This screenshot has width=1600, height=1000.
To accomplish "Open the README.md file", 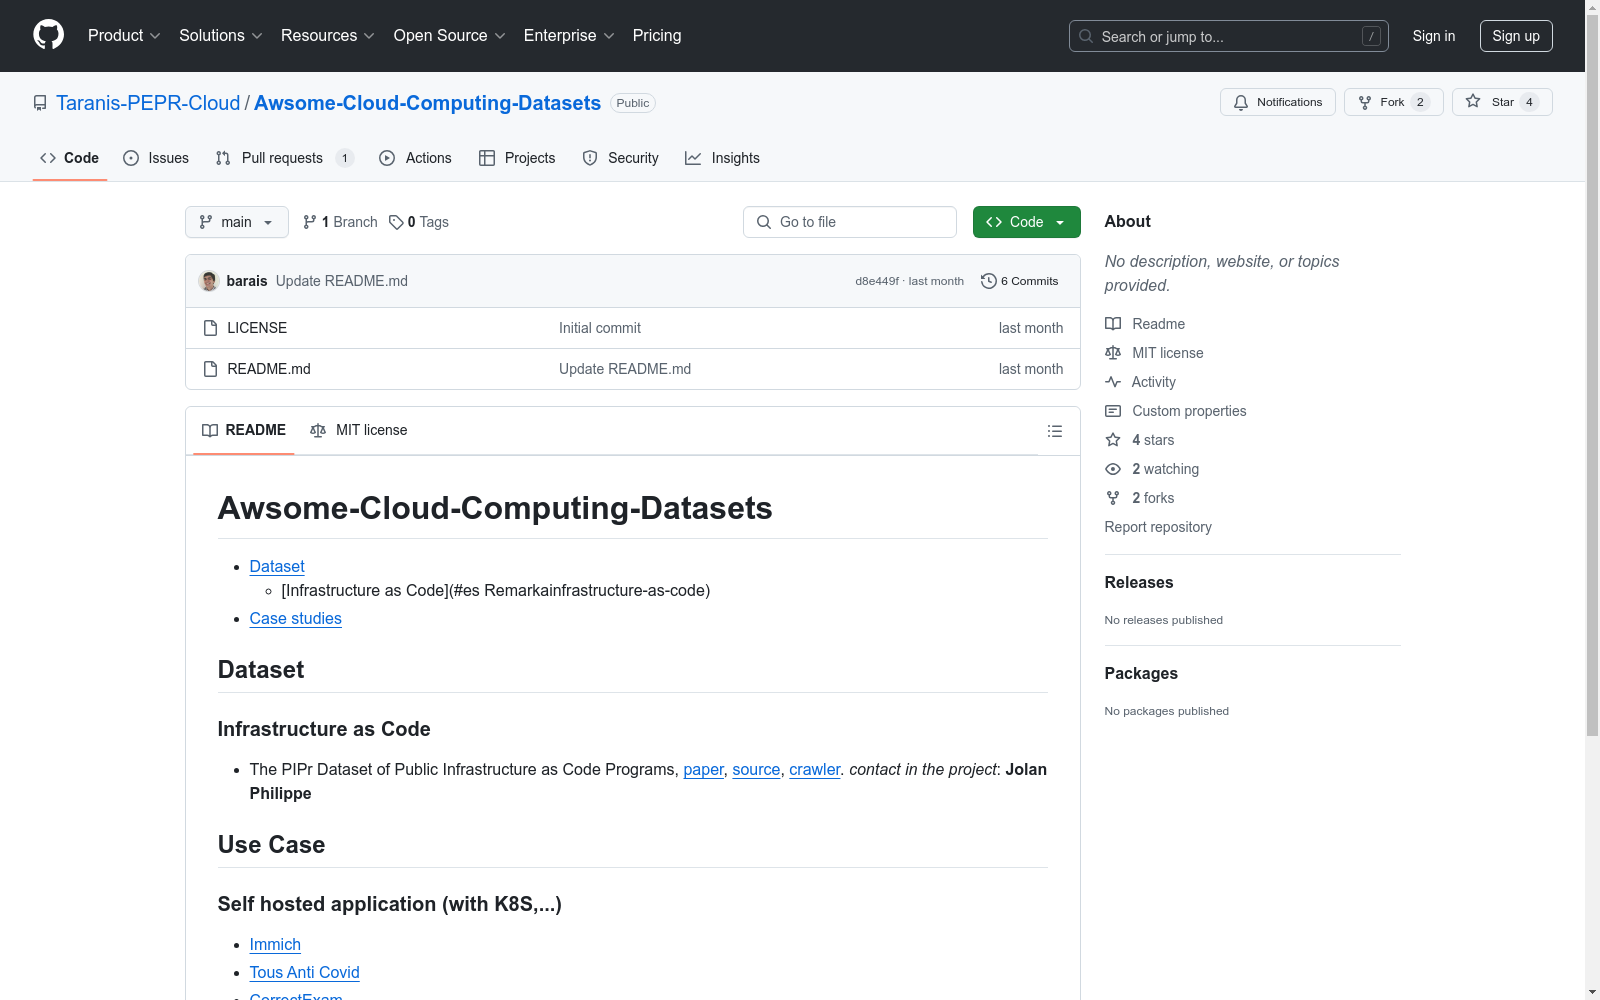I will click(x=269, y=369).
